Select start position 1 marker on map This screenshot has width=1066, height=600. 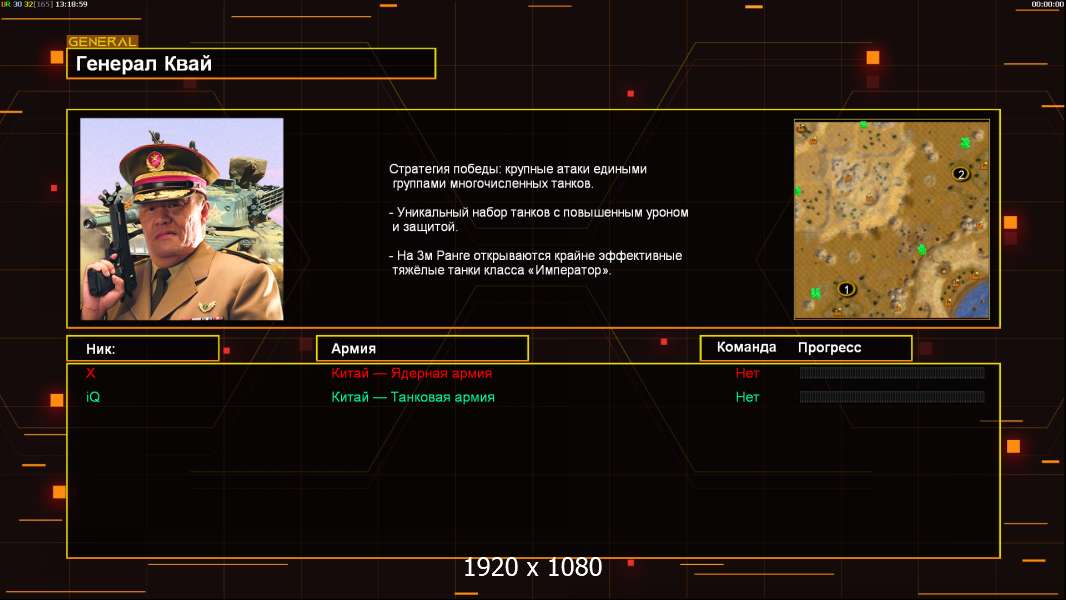tap(846, 289)
